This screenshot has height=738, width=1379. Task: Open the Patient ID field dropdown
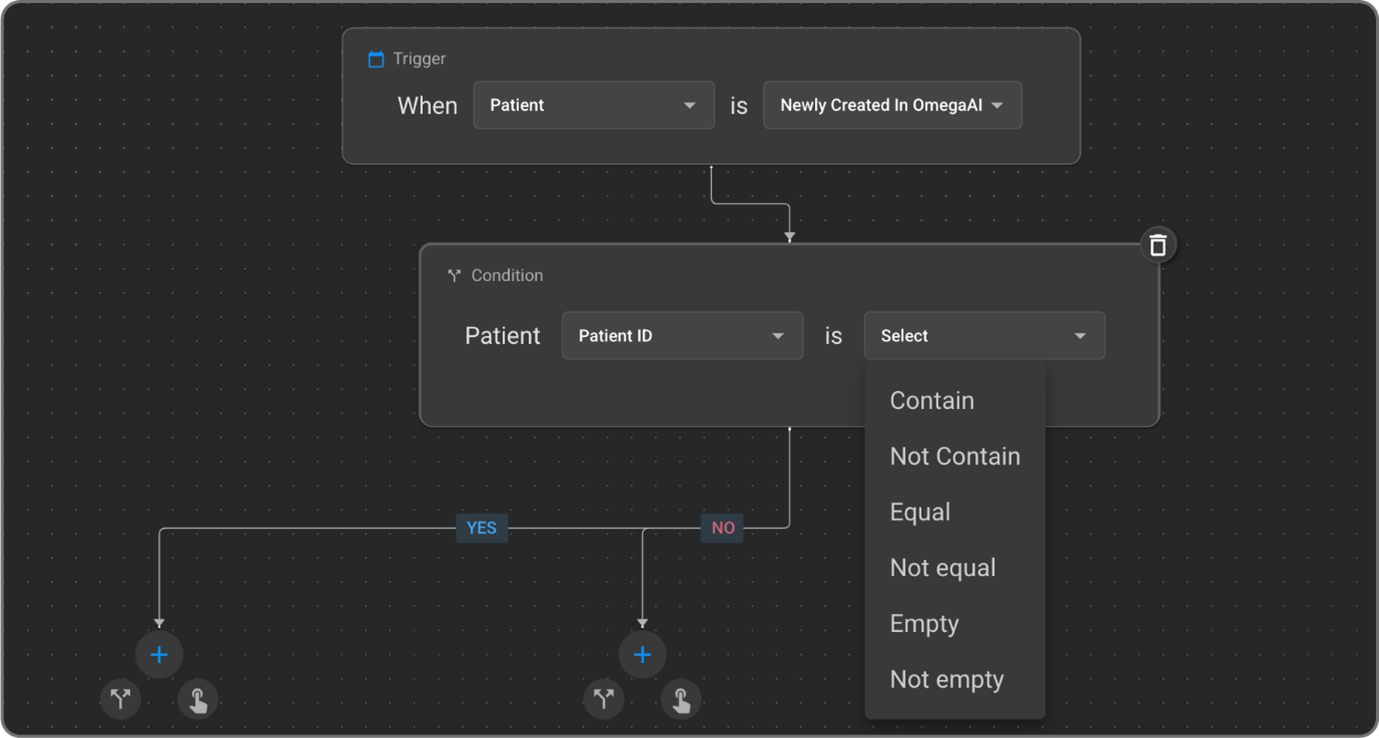tap(682, 336)
